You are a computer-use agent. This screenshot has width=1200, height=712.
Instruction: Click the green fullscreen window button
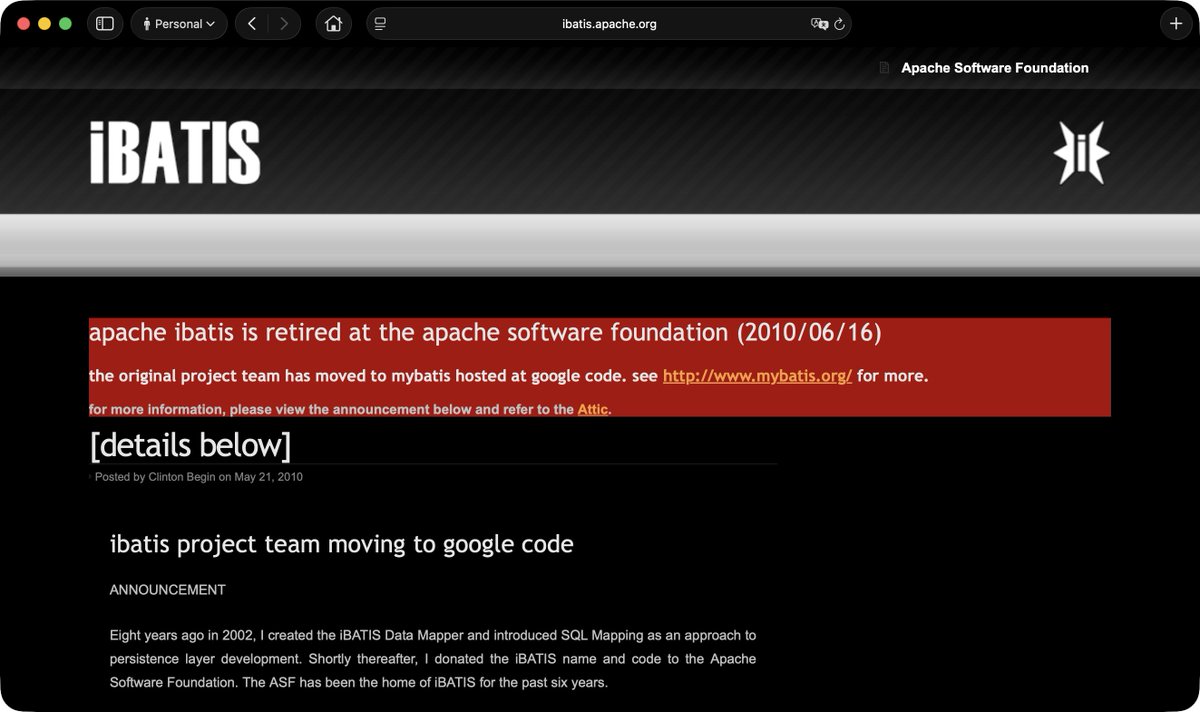pos(65,23)
